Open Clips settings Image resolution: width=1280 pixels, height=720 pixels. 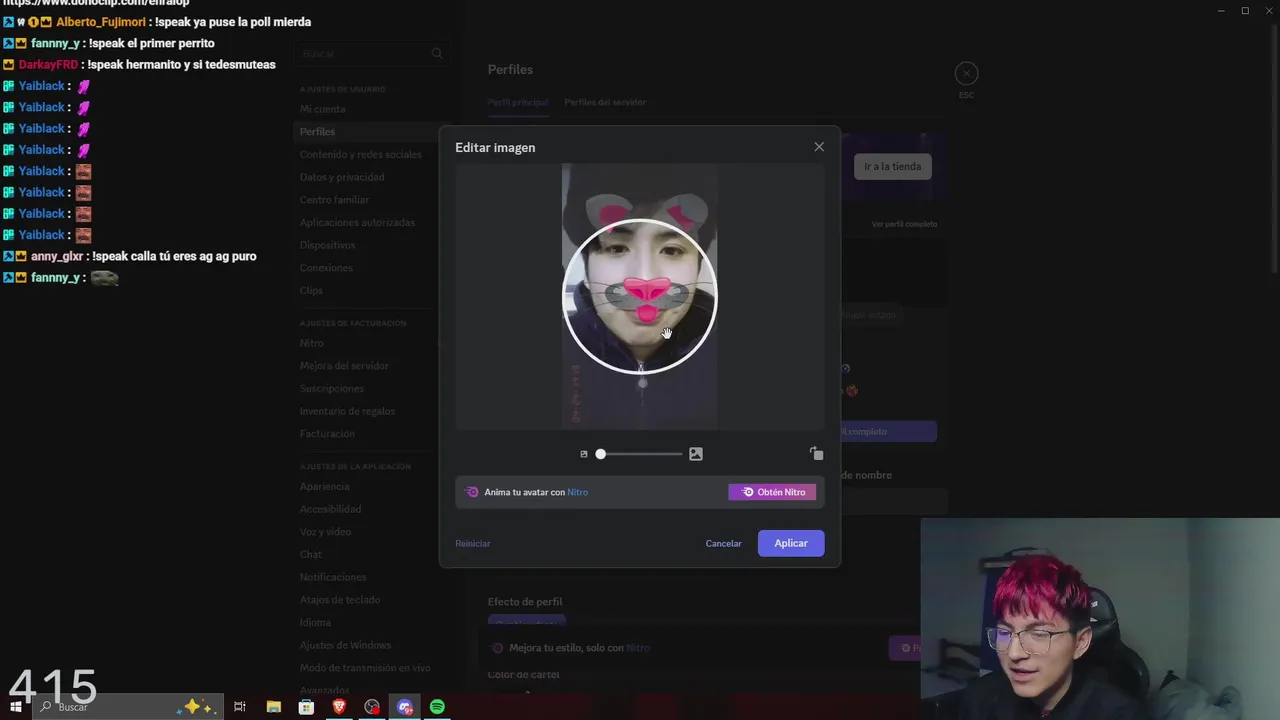pyautogui.click(x=311, y=290)
